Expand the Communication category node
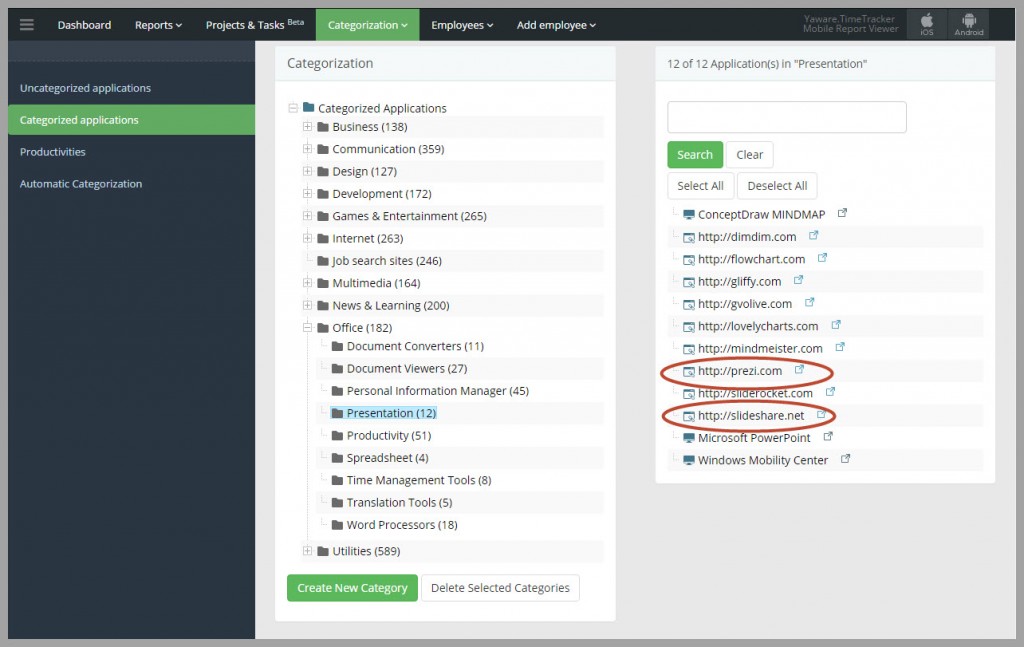This screenshot has height=647, width=1024. tap(307, 149)
